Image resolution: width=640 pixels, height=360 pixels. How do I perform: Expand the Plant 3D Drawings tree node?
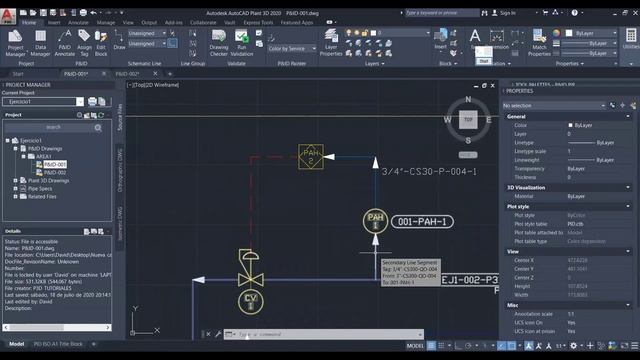pos(16,180)
